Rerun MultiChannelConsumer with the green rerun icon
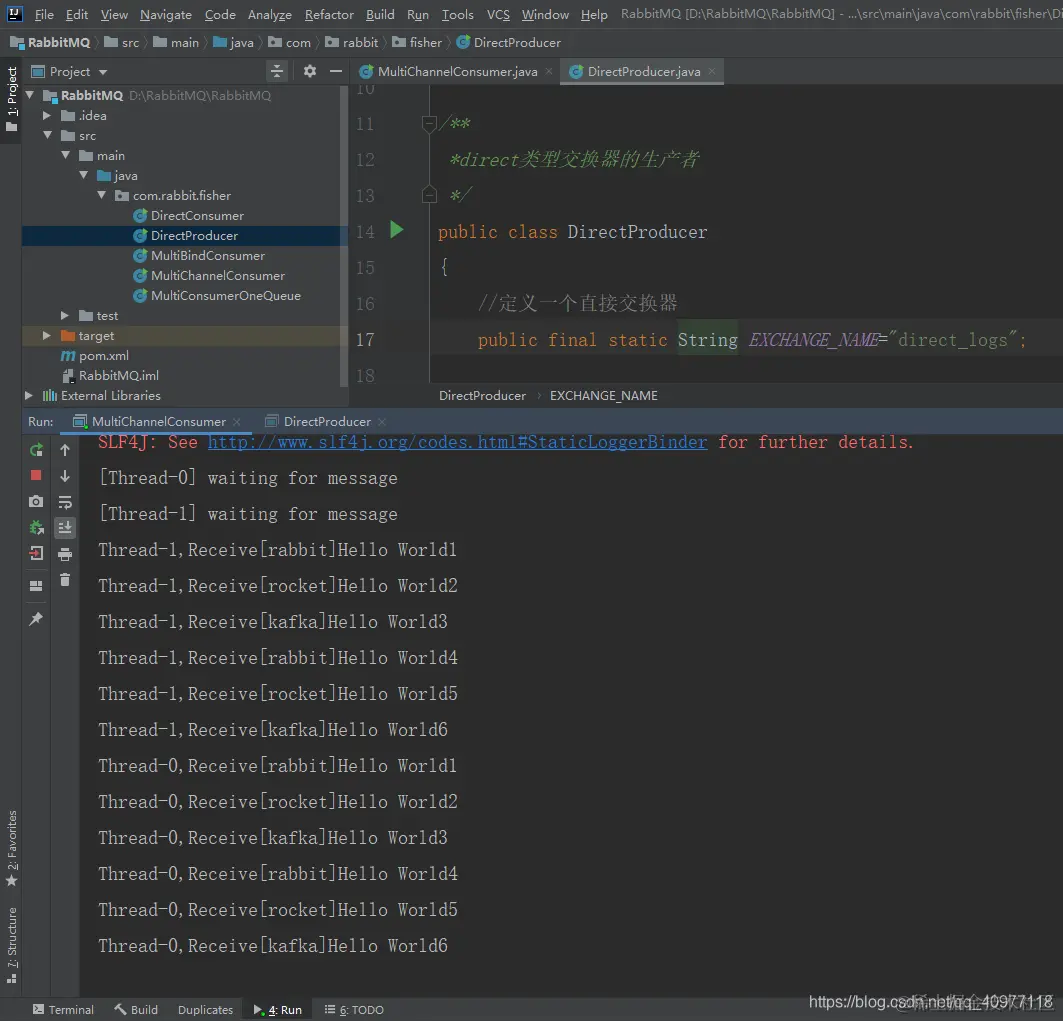The height and width of the screenshot is (1021, 1063). pos(37,450)
